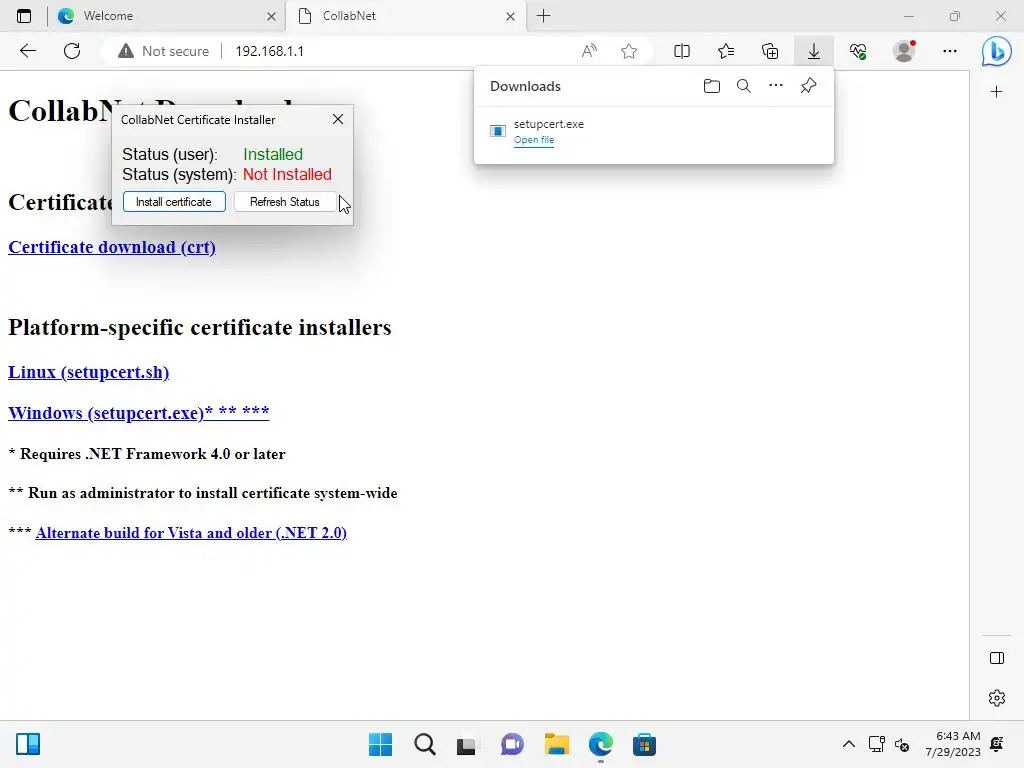Viewport: 1024px width, 768px height.
Task: Add page to favorites star icon
Action: pos(629,51)
